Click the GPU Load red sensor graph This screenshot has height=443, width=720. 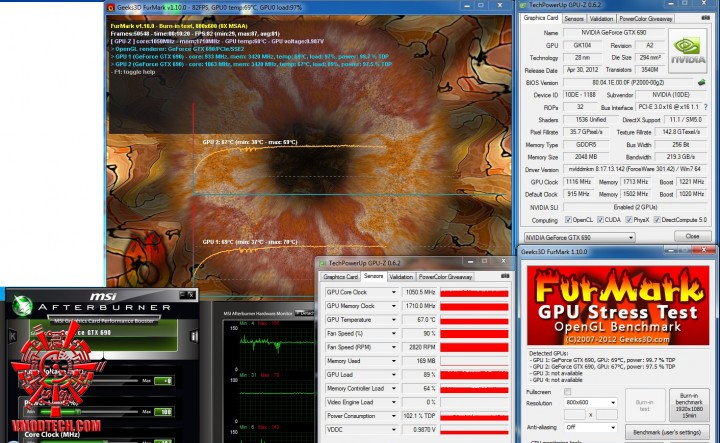click(x=474, y=375)
